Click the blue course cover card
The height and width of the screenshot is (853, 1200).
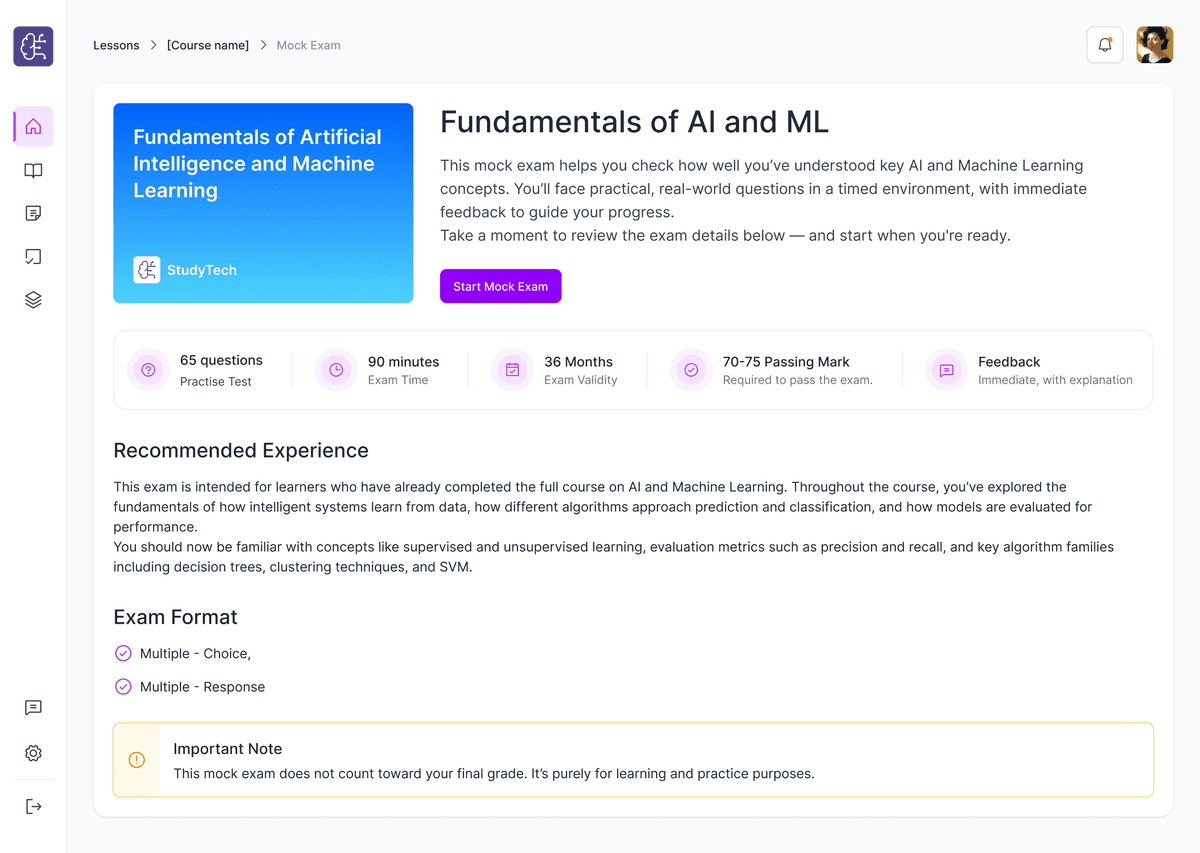tap(263, 203)
